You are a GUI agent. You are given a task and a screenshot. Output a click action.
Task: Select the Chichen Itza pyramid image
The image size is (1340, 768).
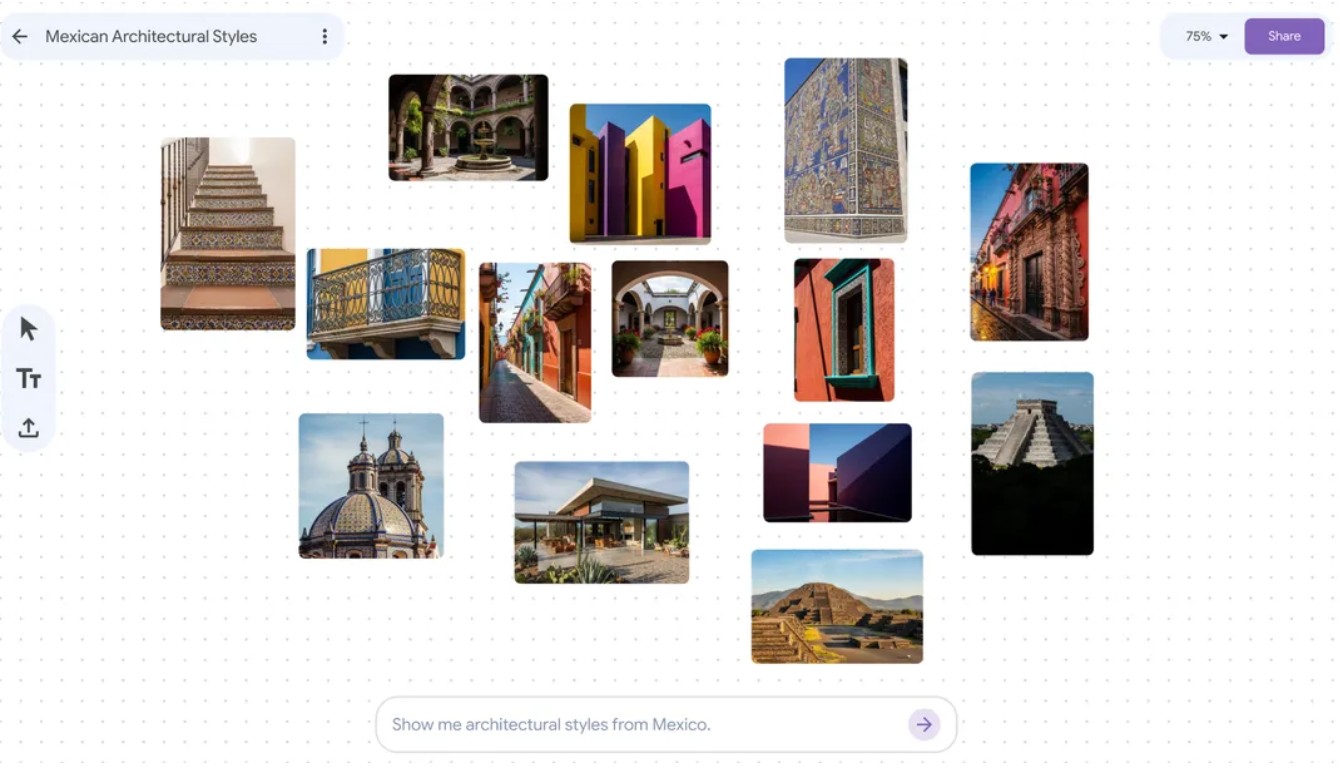click(1032, 464)
